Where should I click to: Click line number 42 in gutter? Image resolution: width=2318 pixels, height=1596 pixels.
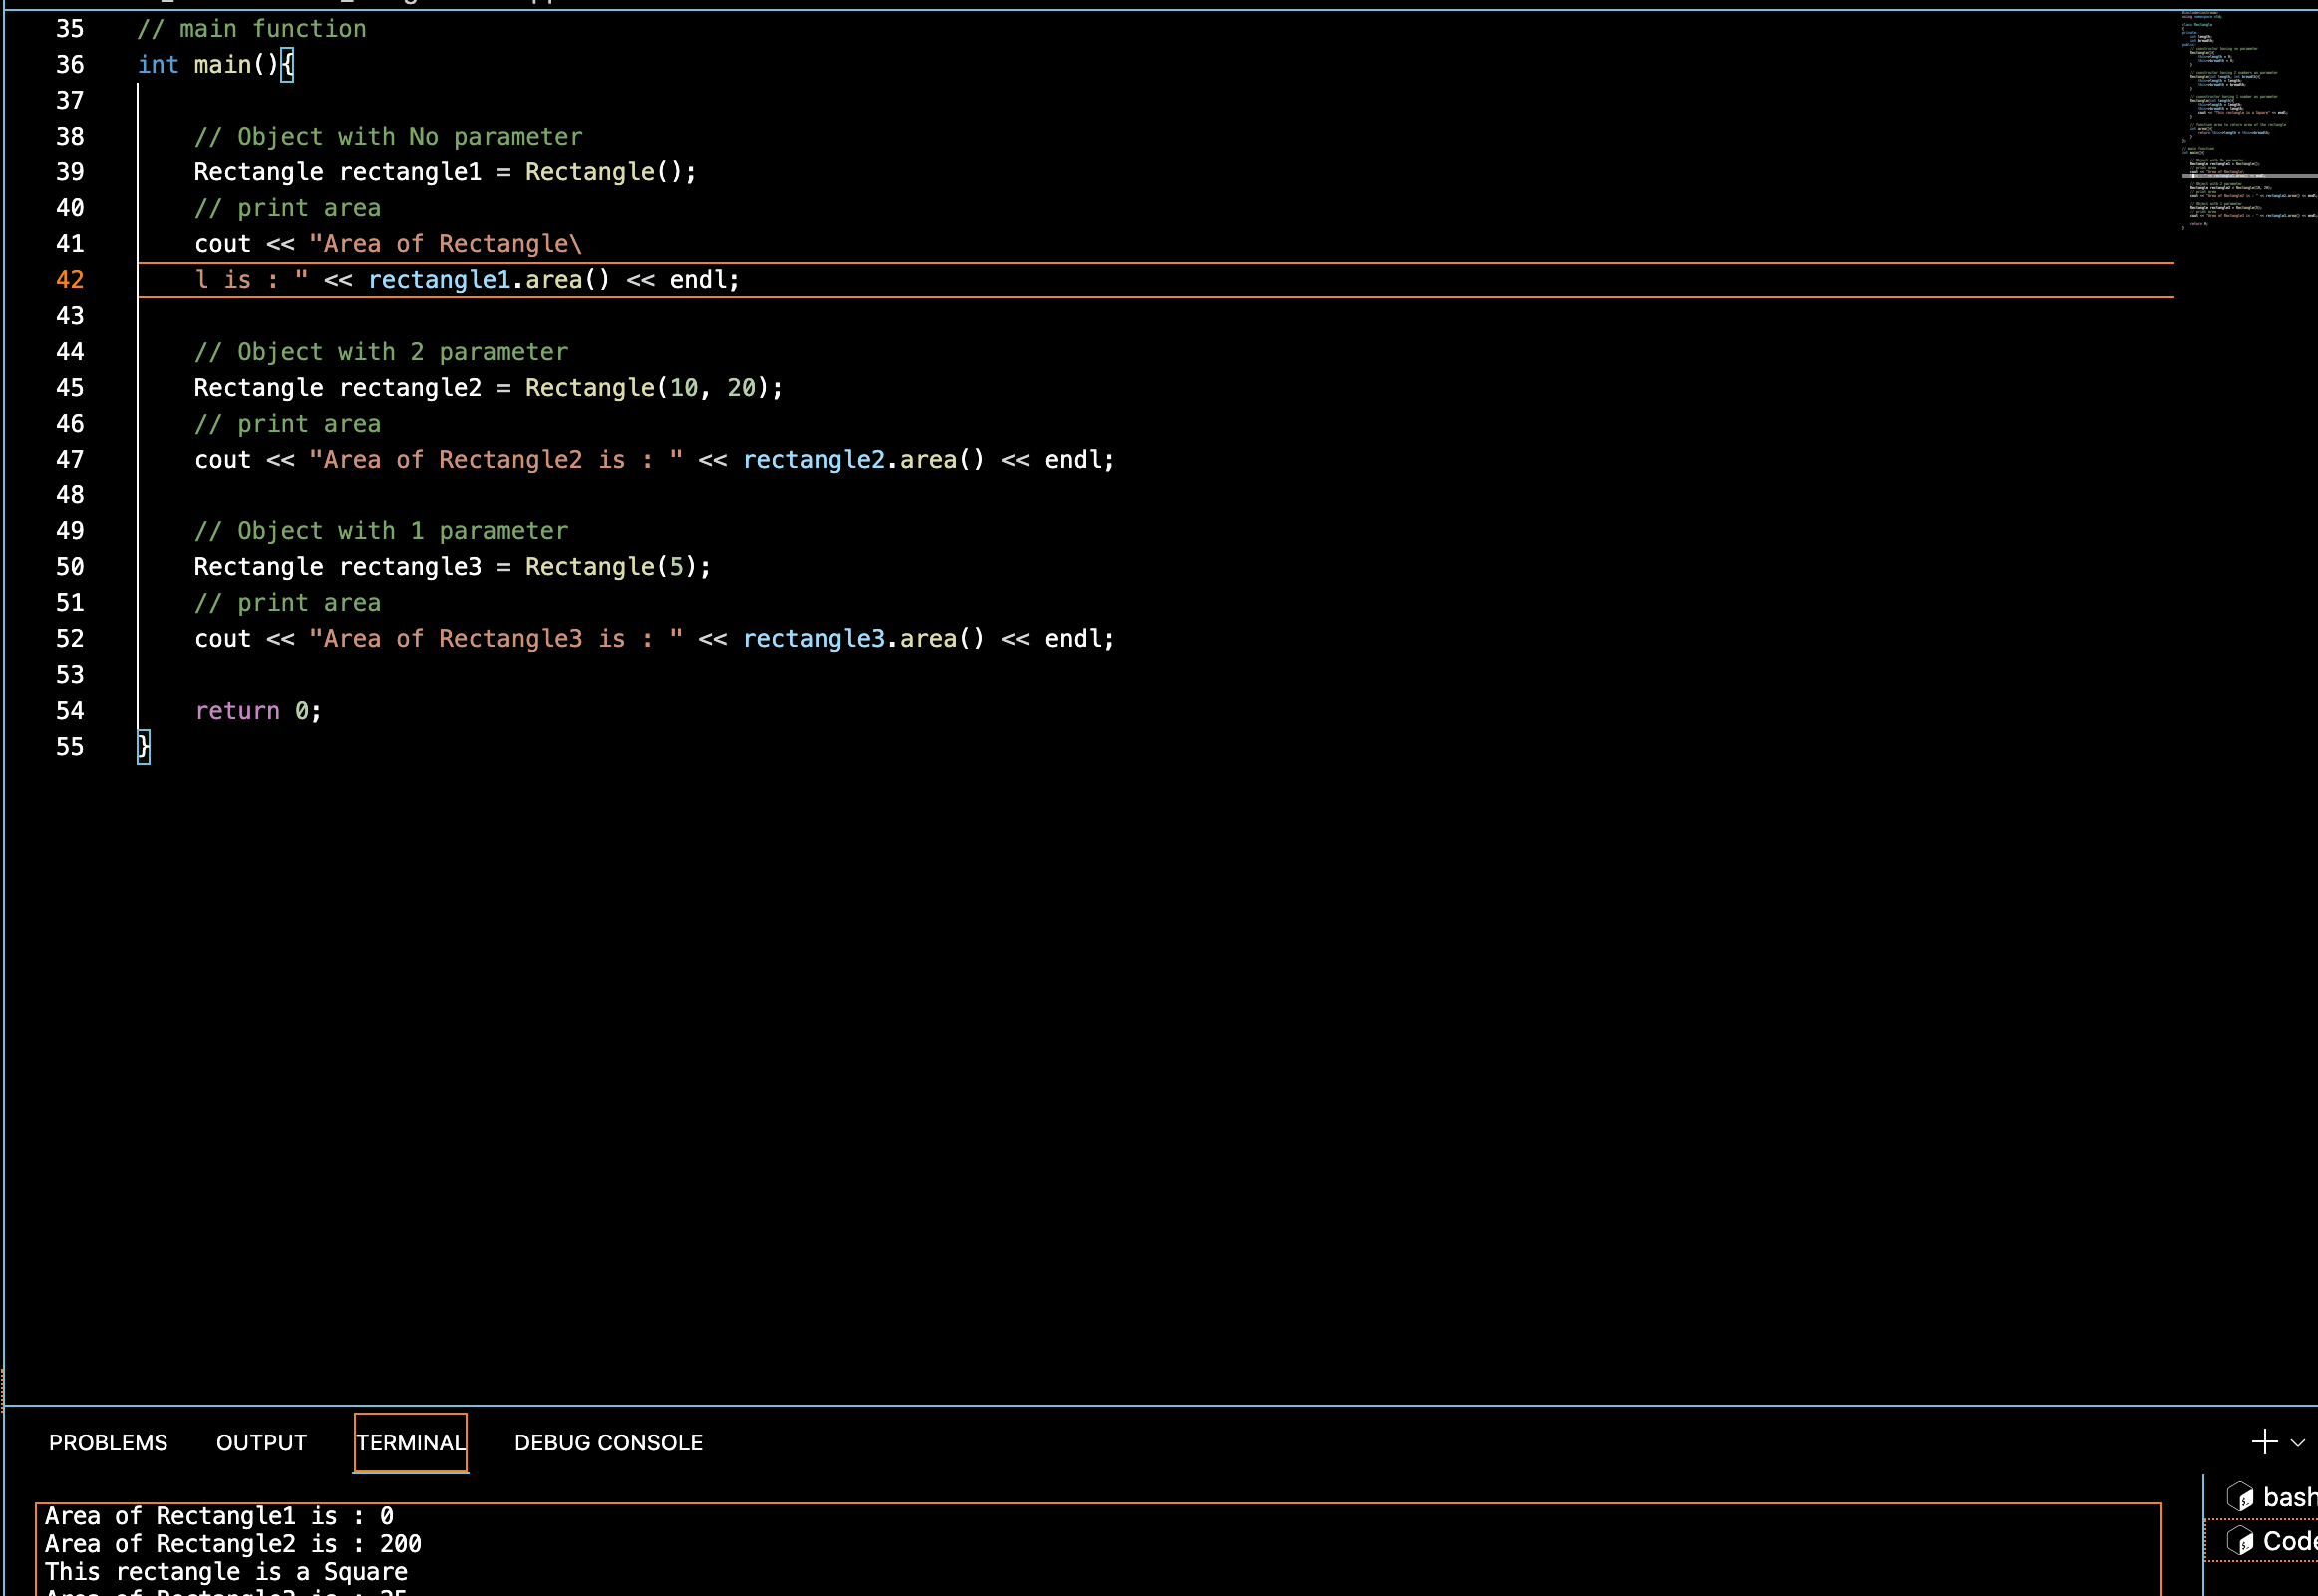tap(70, 280)
